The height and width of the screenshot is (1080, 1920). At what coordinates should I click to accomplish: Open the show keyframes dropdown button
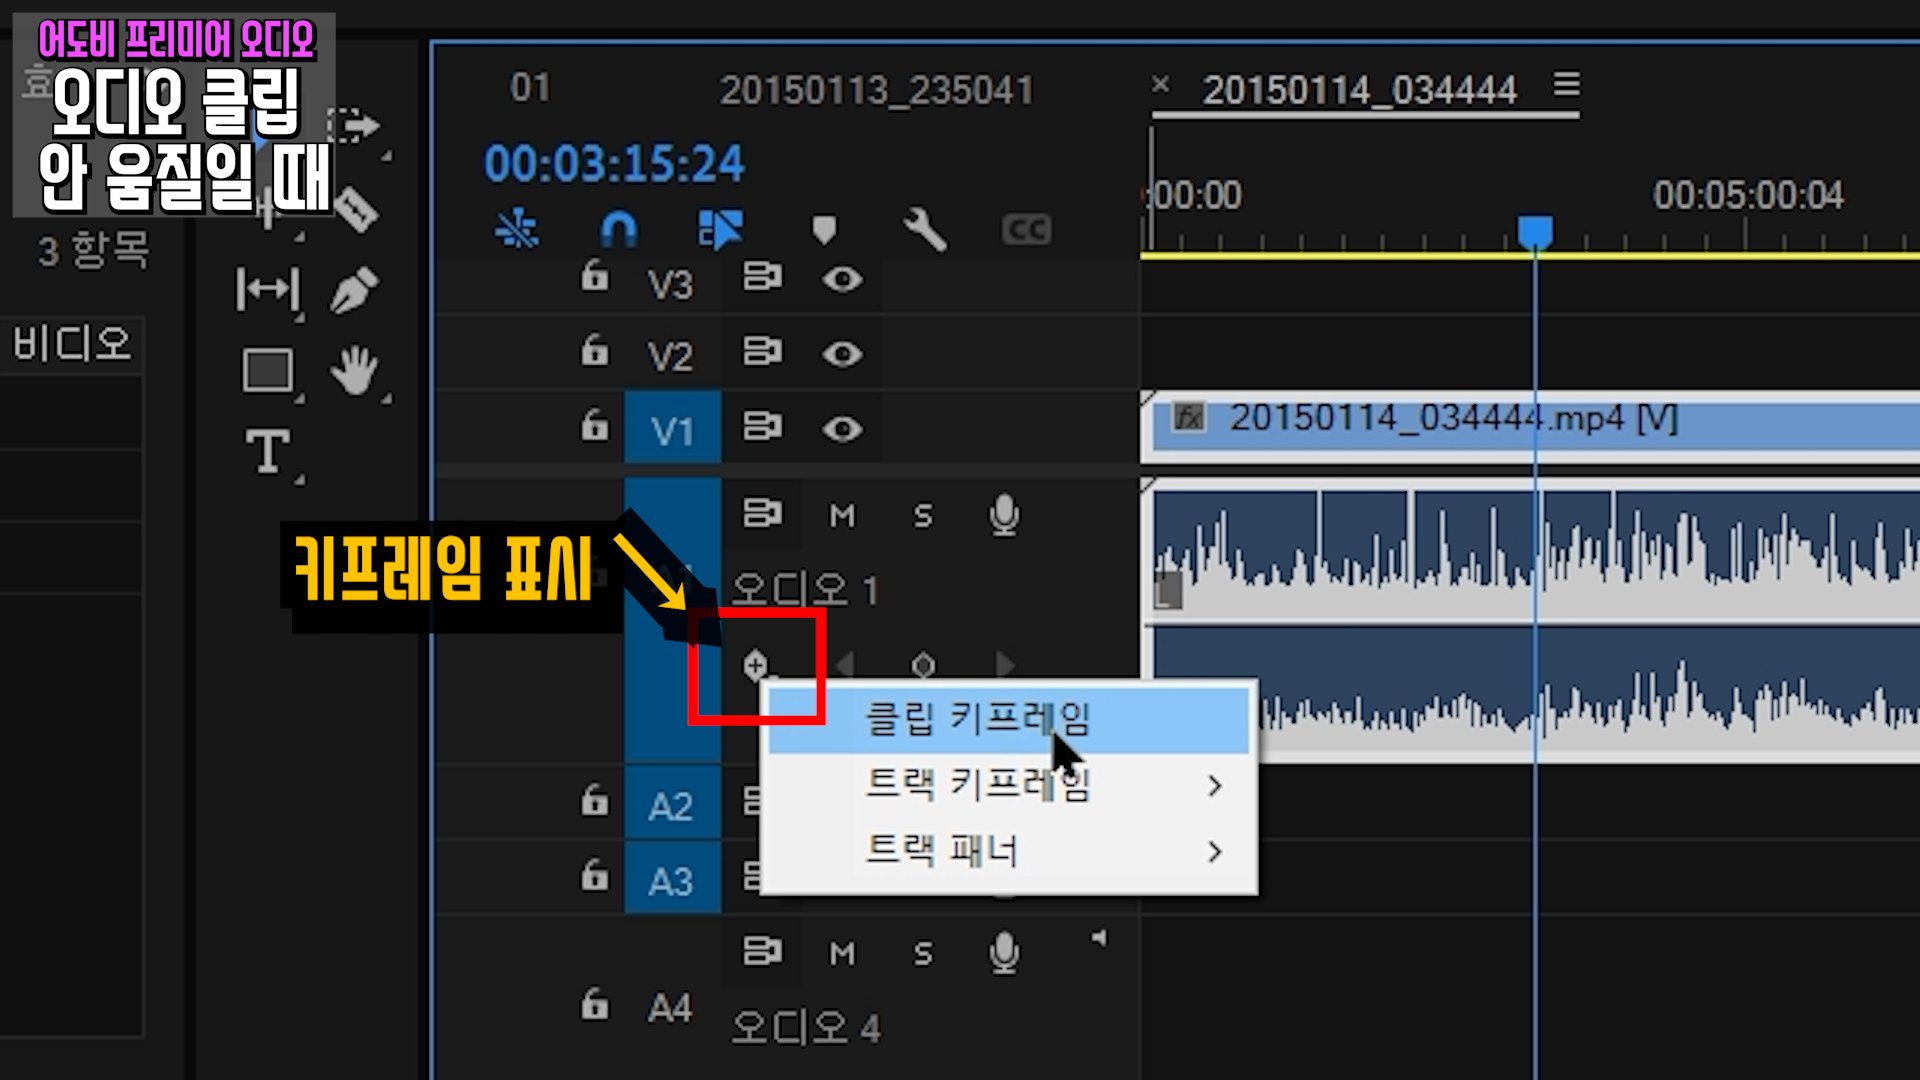click(x=756, y=665)
